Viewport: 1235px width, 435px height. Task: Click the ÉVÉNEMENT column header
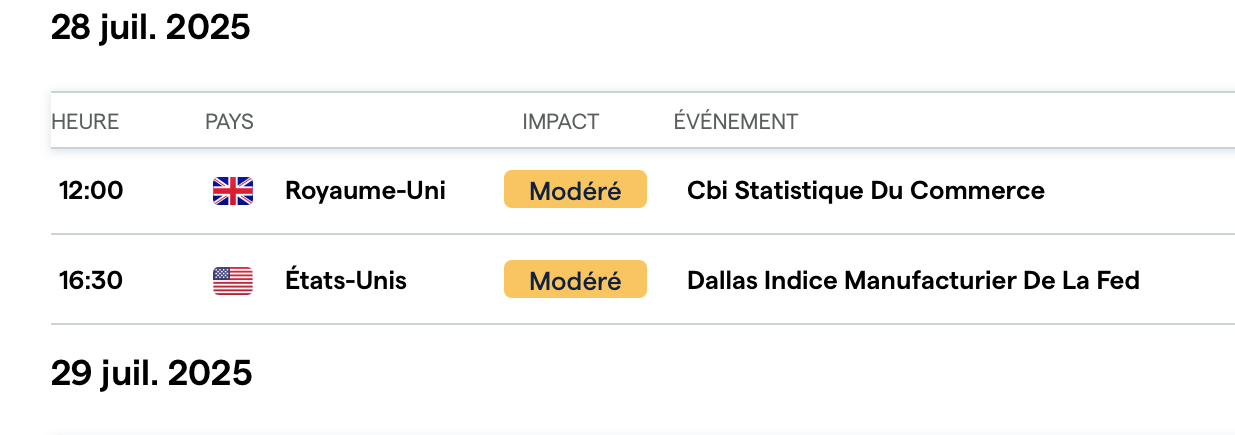pos(735,122)
